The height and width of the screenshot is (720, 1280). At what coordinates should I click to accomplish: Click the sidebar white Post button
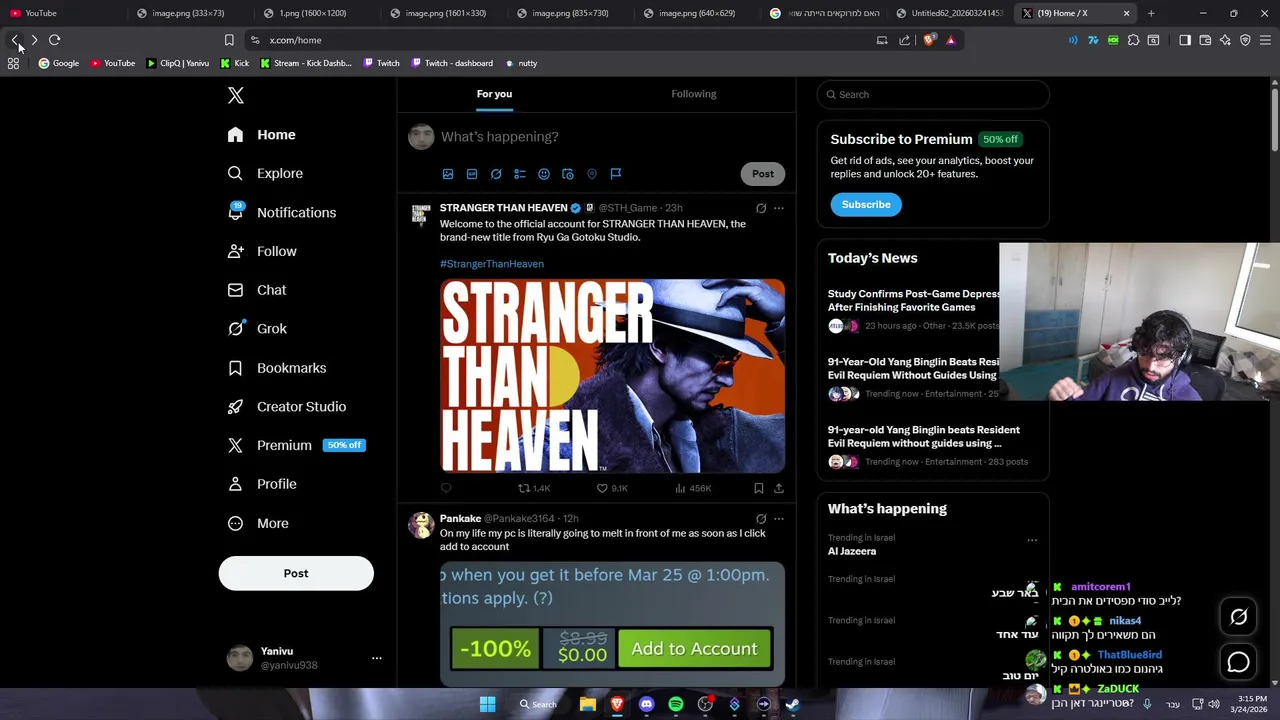[x=296, y=573]
